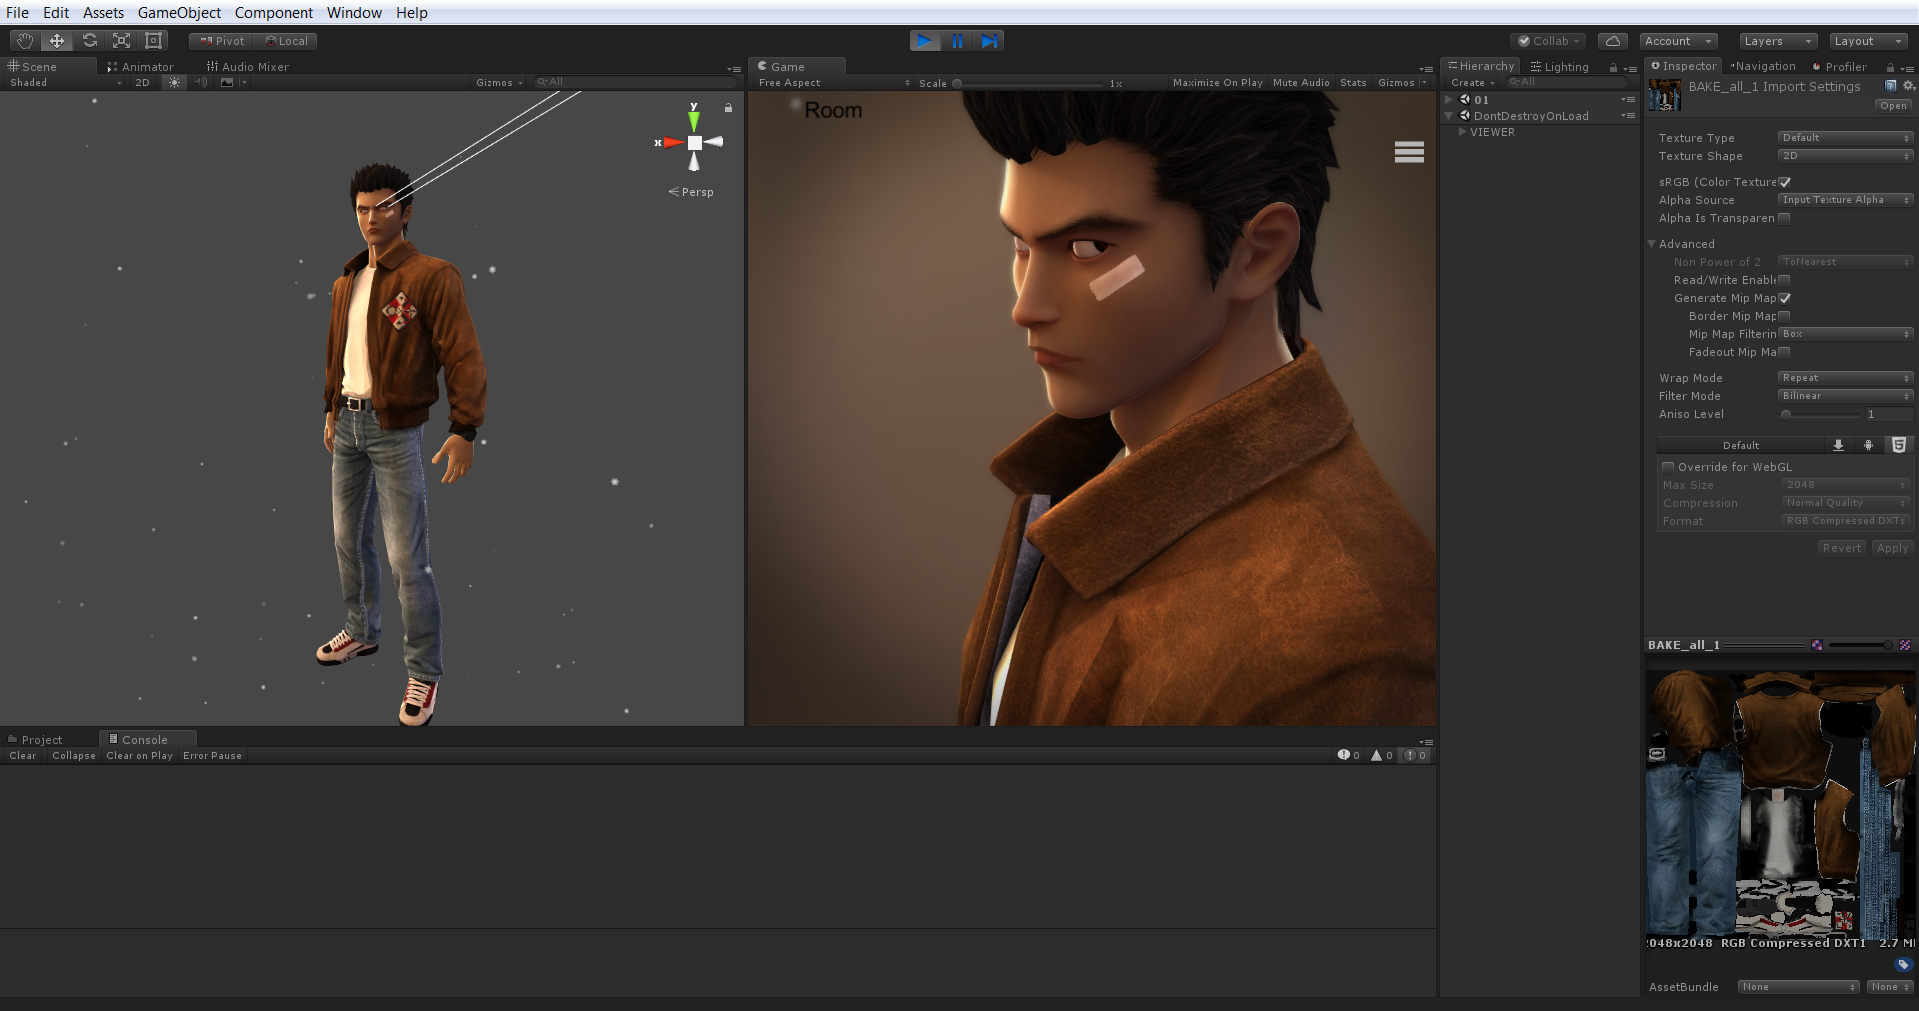Toggle Local handle rotation
This screenshot has height=1011, width=1919.
(286, 41)
